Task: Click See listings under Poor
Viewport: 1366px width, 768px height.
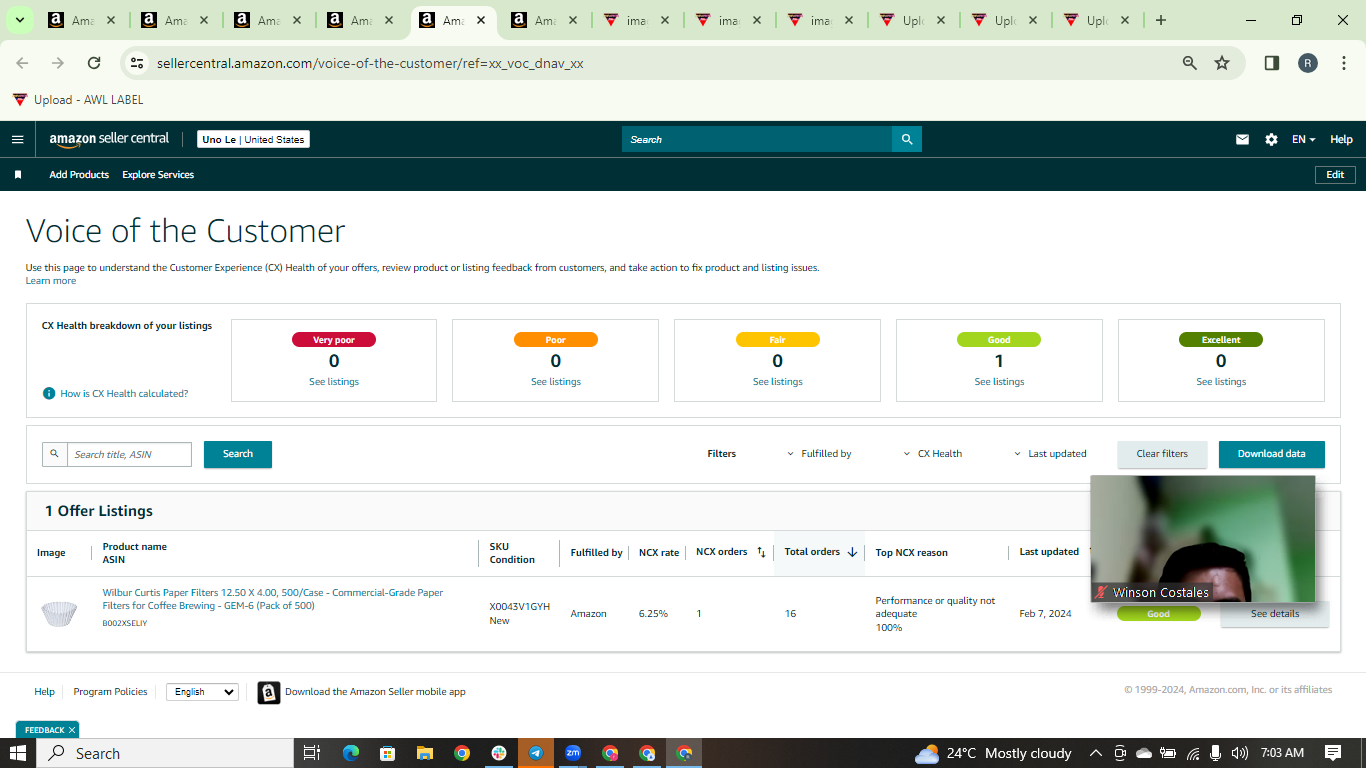Action: click(556, 382)
